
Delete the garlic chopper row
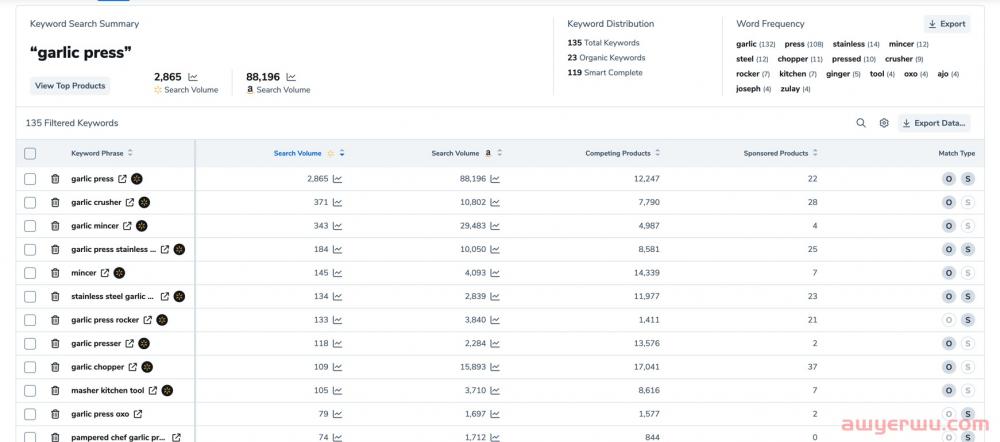(55, 367)
